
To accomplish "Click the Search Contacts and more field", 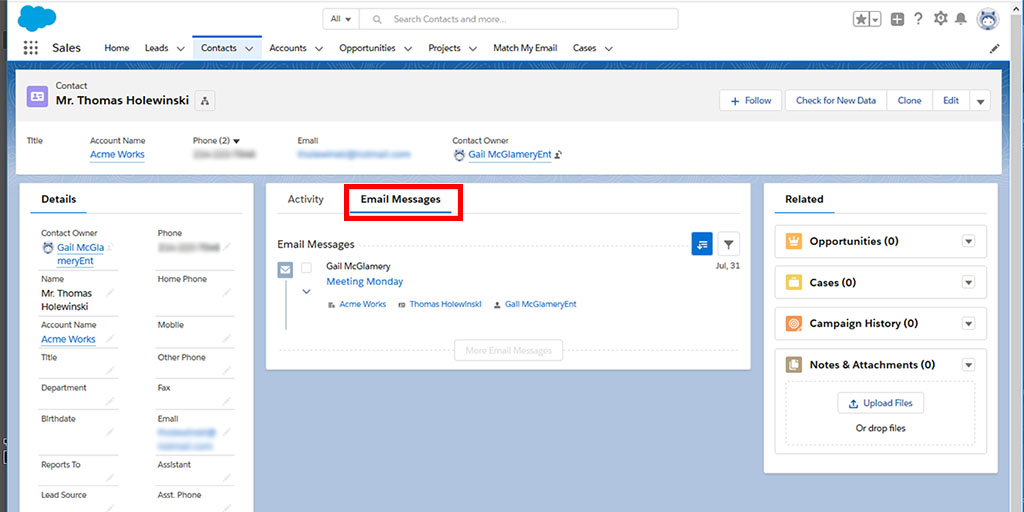I will tap(519, 19).
